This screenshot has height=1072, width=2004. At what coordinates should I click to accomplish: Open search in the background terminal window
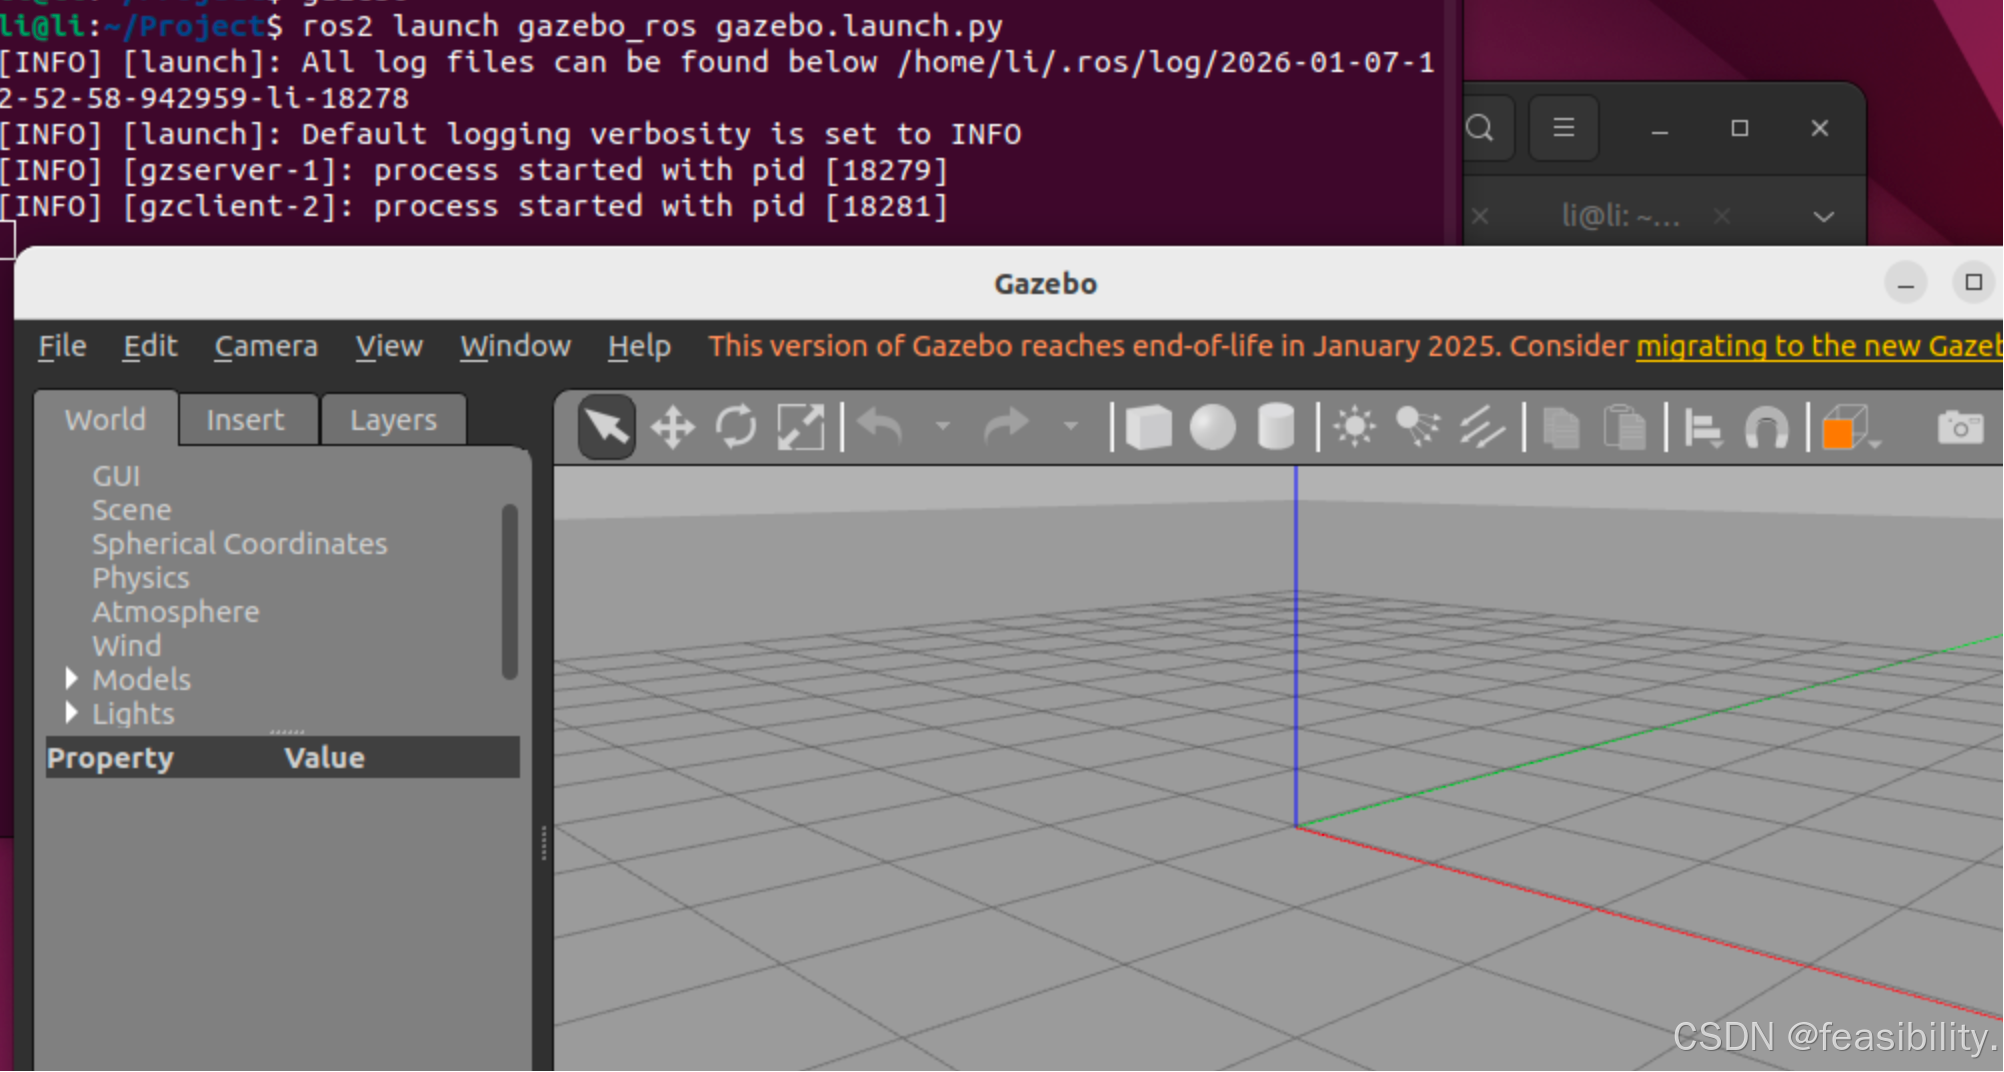coord(1480,128)
